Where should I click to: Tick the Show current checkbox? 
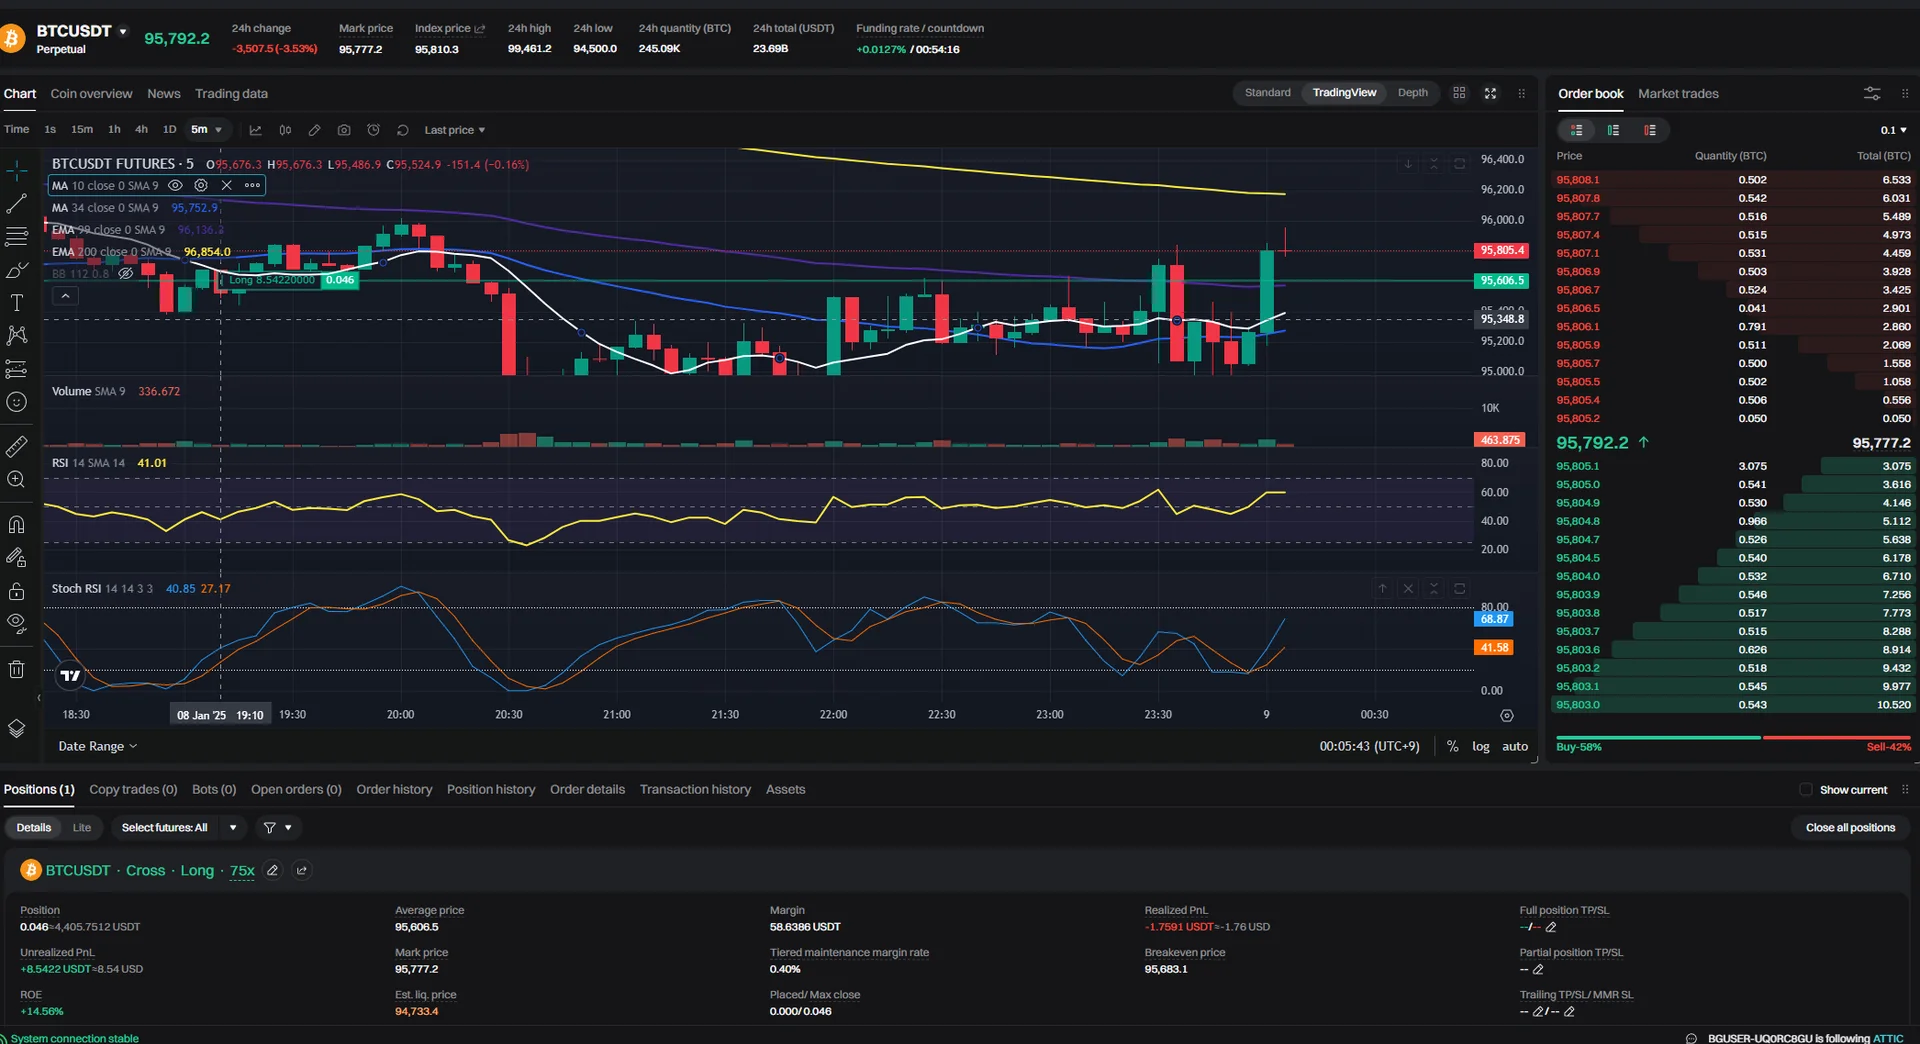[x=1806, y=789]
